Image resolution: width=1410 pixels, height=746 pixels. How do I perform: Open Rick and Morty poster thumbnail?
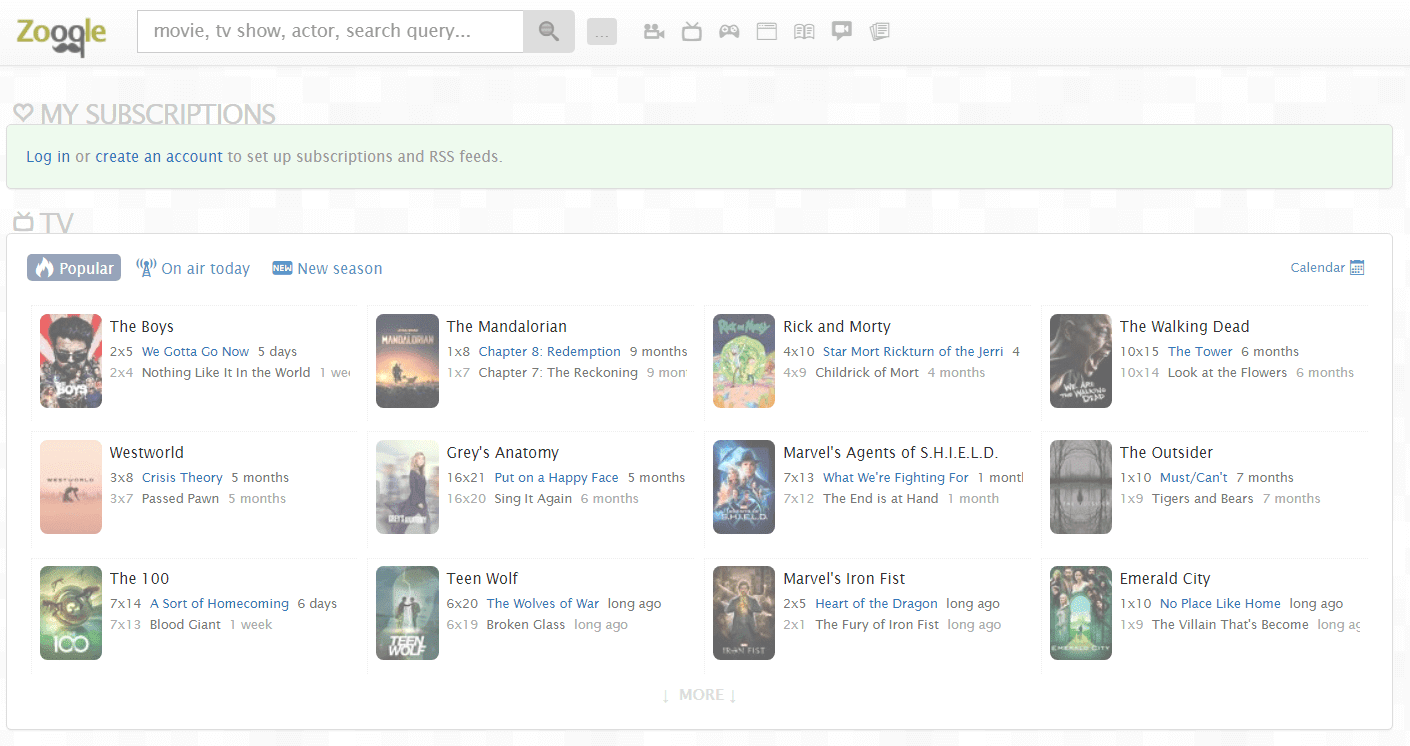[744, 361]
